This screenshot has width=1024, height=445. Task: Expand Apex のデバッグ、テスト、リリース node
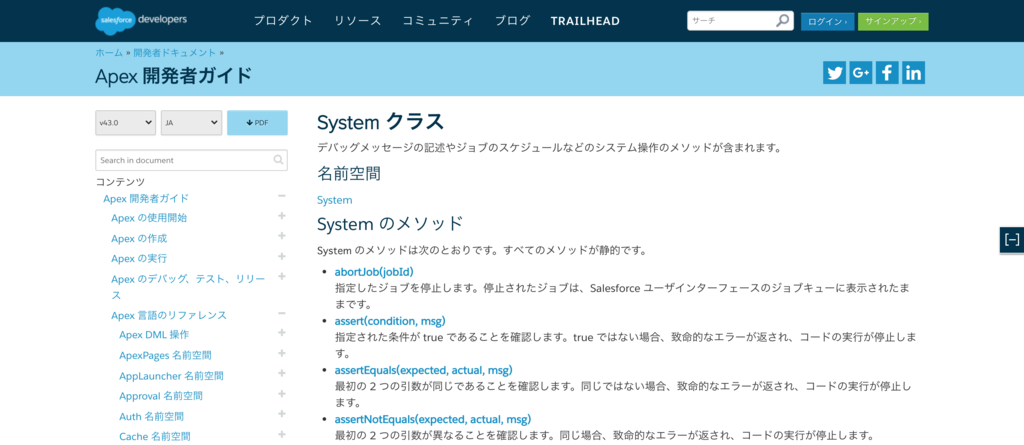point(281,276)
